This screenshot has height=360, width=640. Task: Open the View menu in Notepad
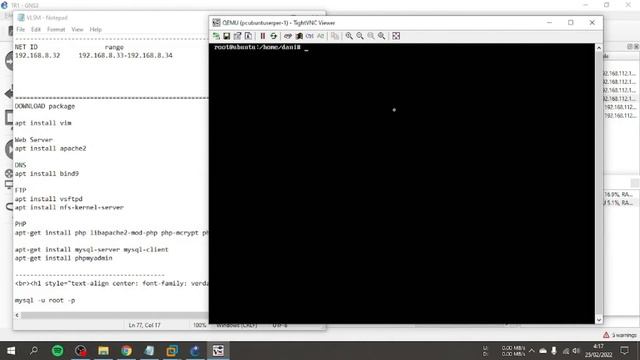pyautogui.click(x=77, y=29)
